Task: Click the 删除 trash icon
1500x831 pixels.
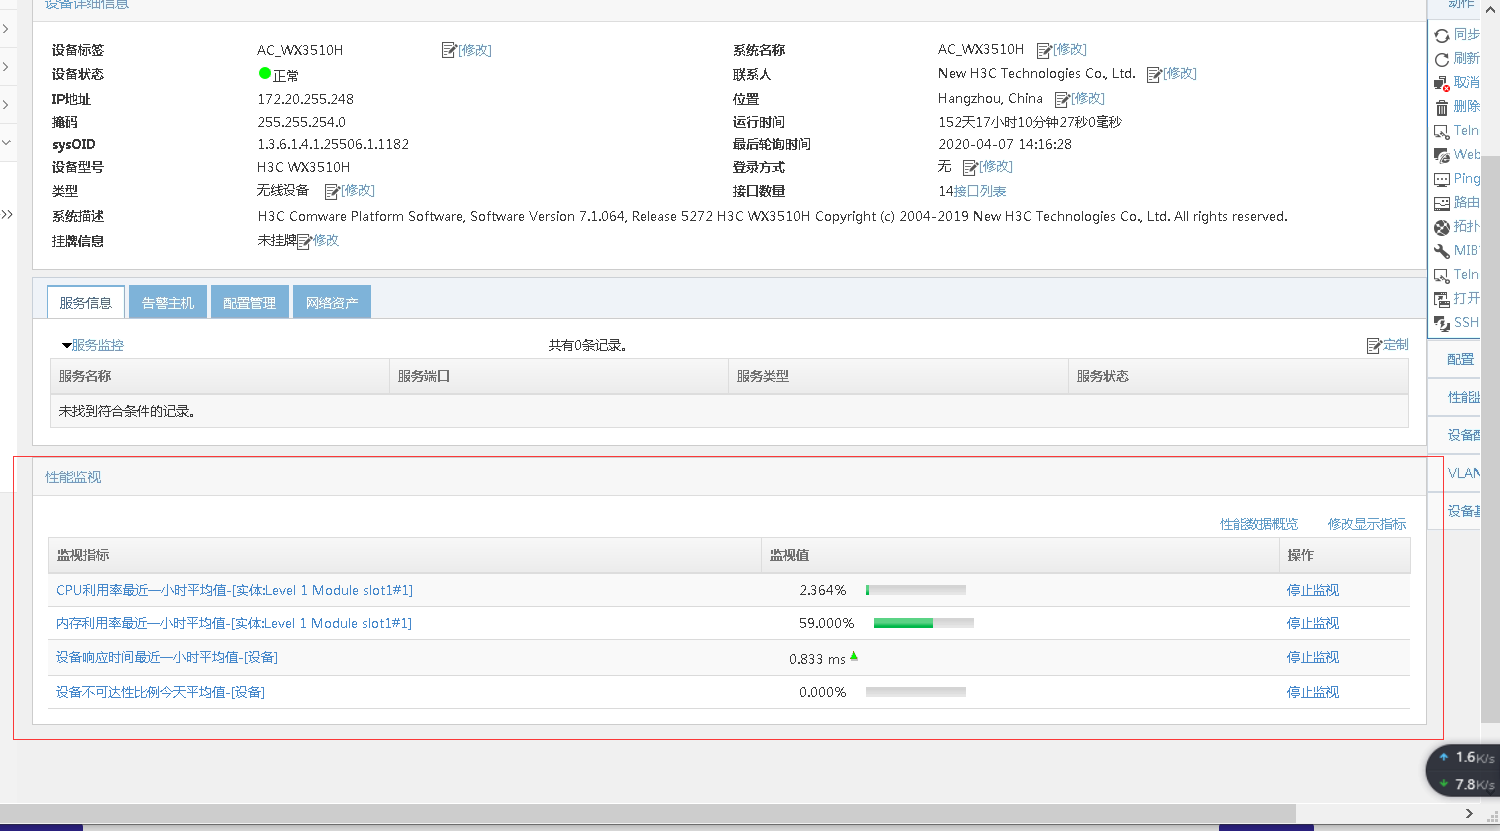Action: pyautogui.click(x=1442, y=107)
